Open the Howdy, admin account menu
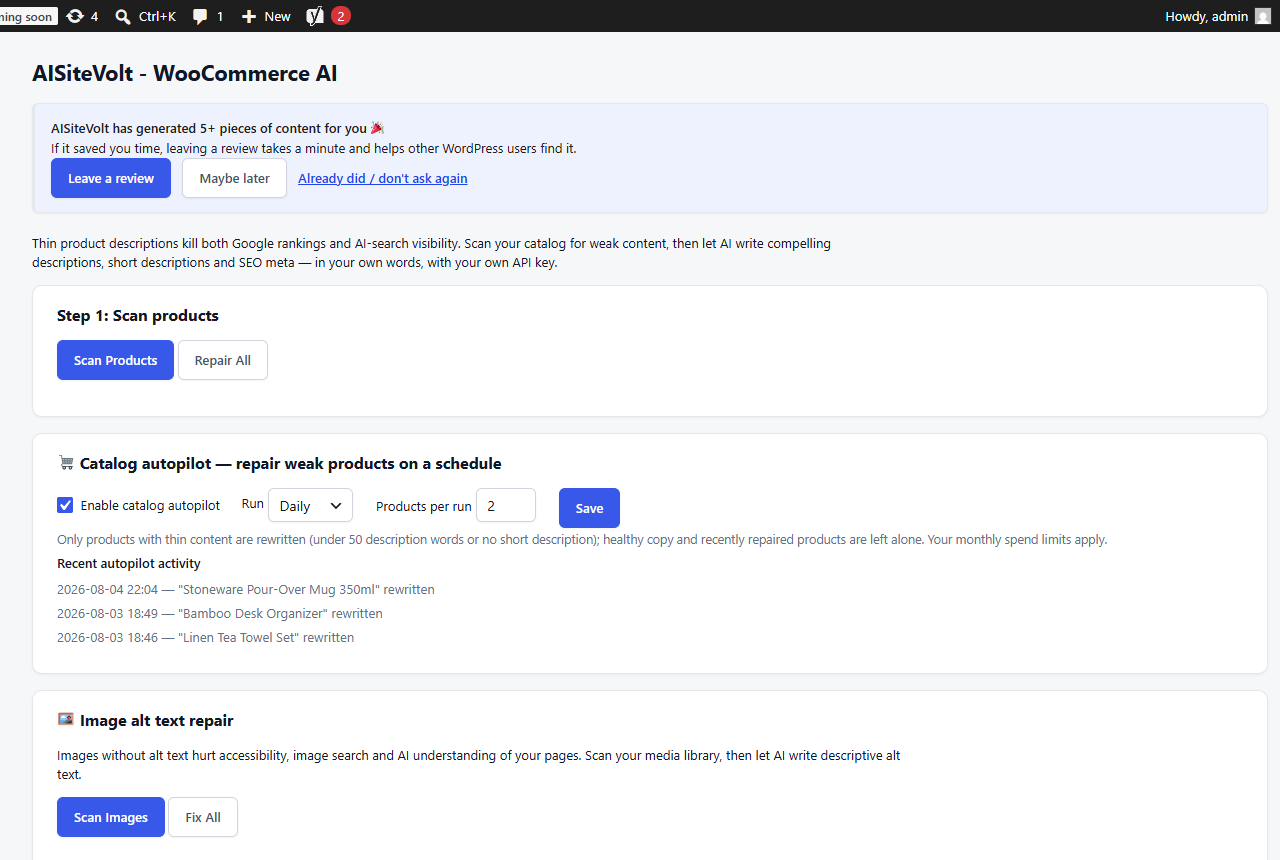The width and height of the screenshot is (1280, 860). pyautogui.click(x=1217, y=16)
